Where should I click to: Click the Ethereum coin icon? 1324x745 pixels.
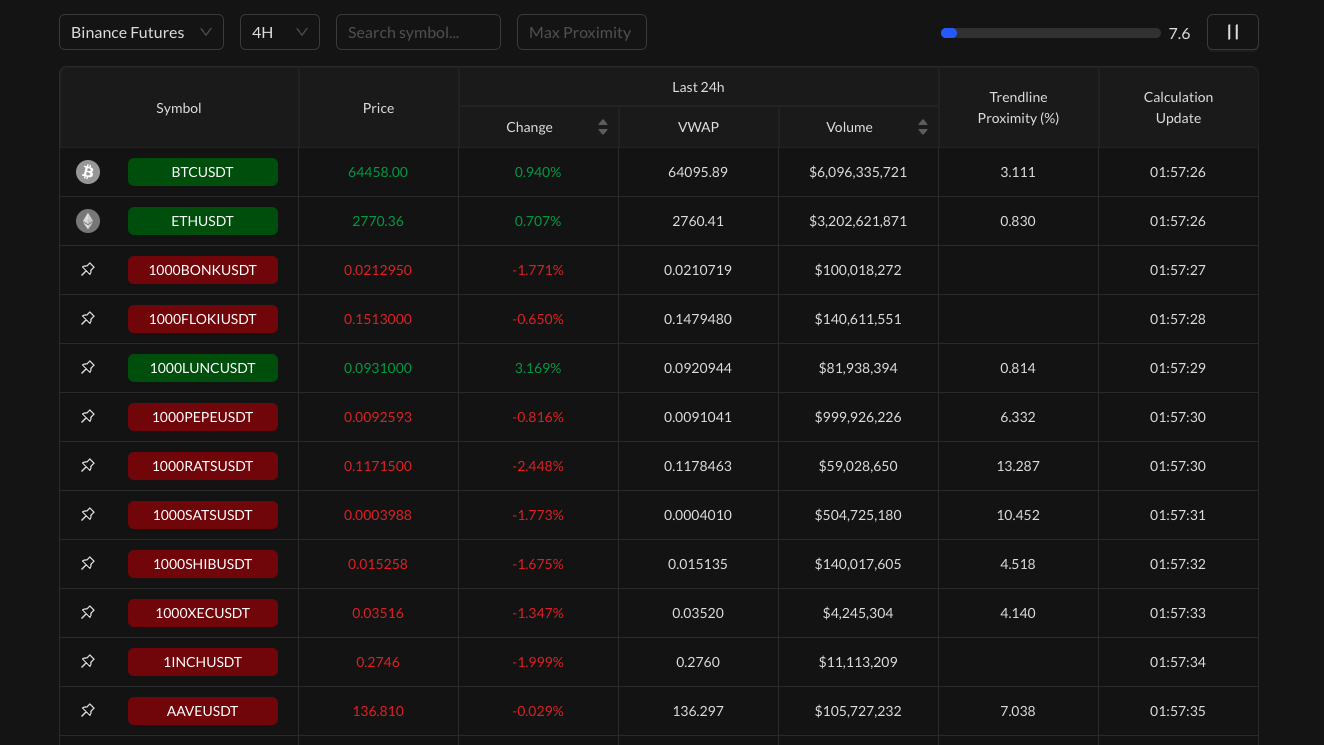click(88, 221)
